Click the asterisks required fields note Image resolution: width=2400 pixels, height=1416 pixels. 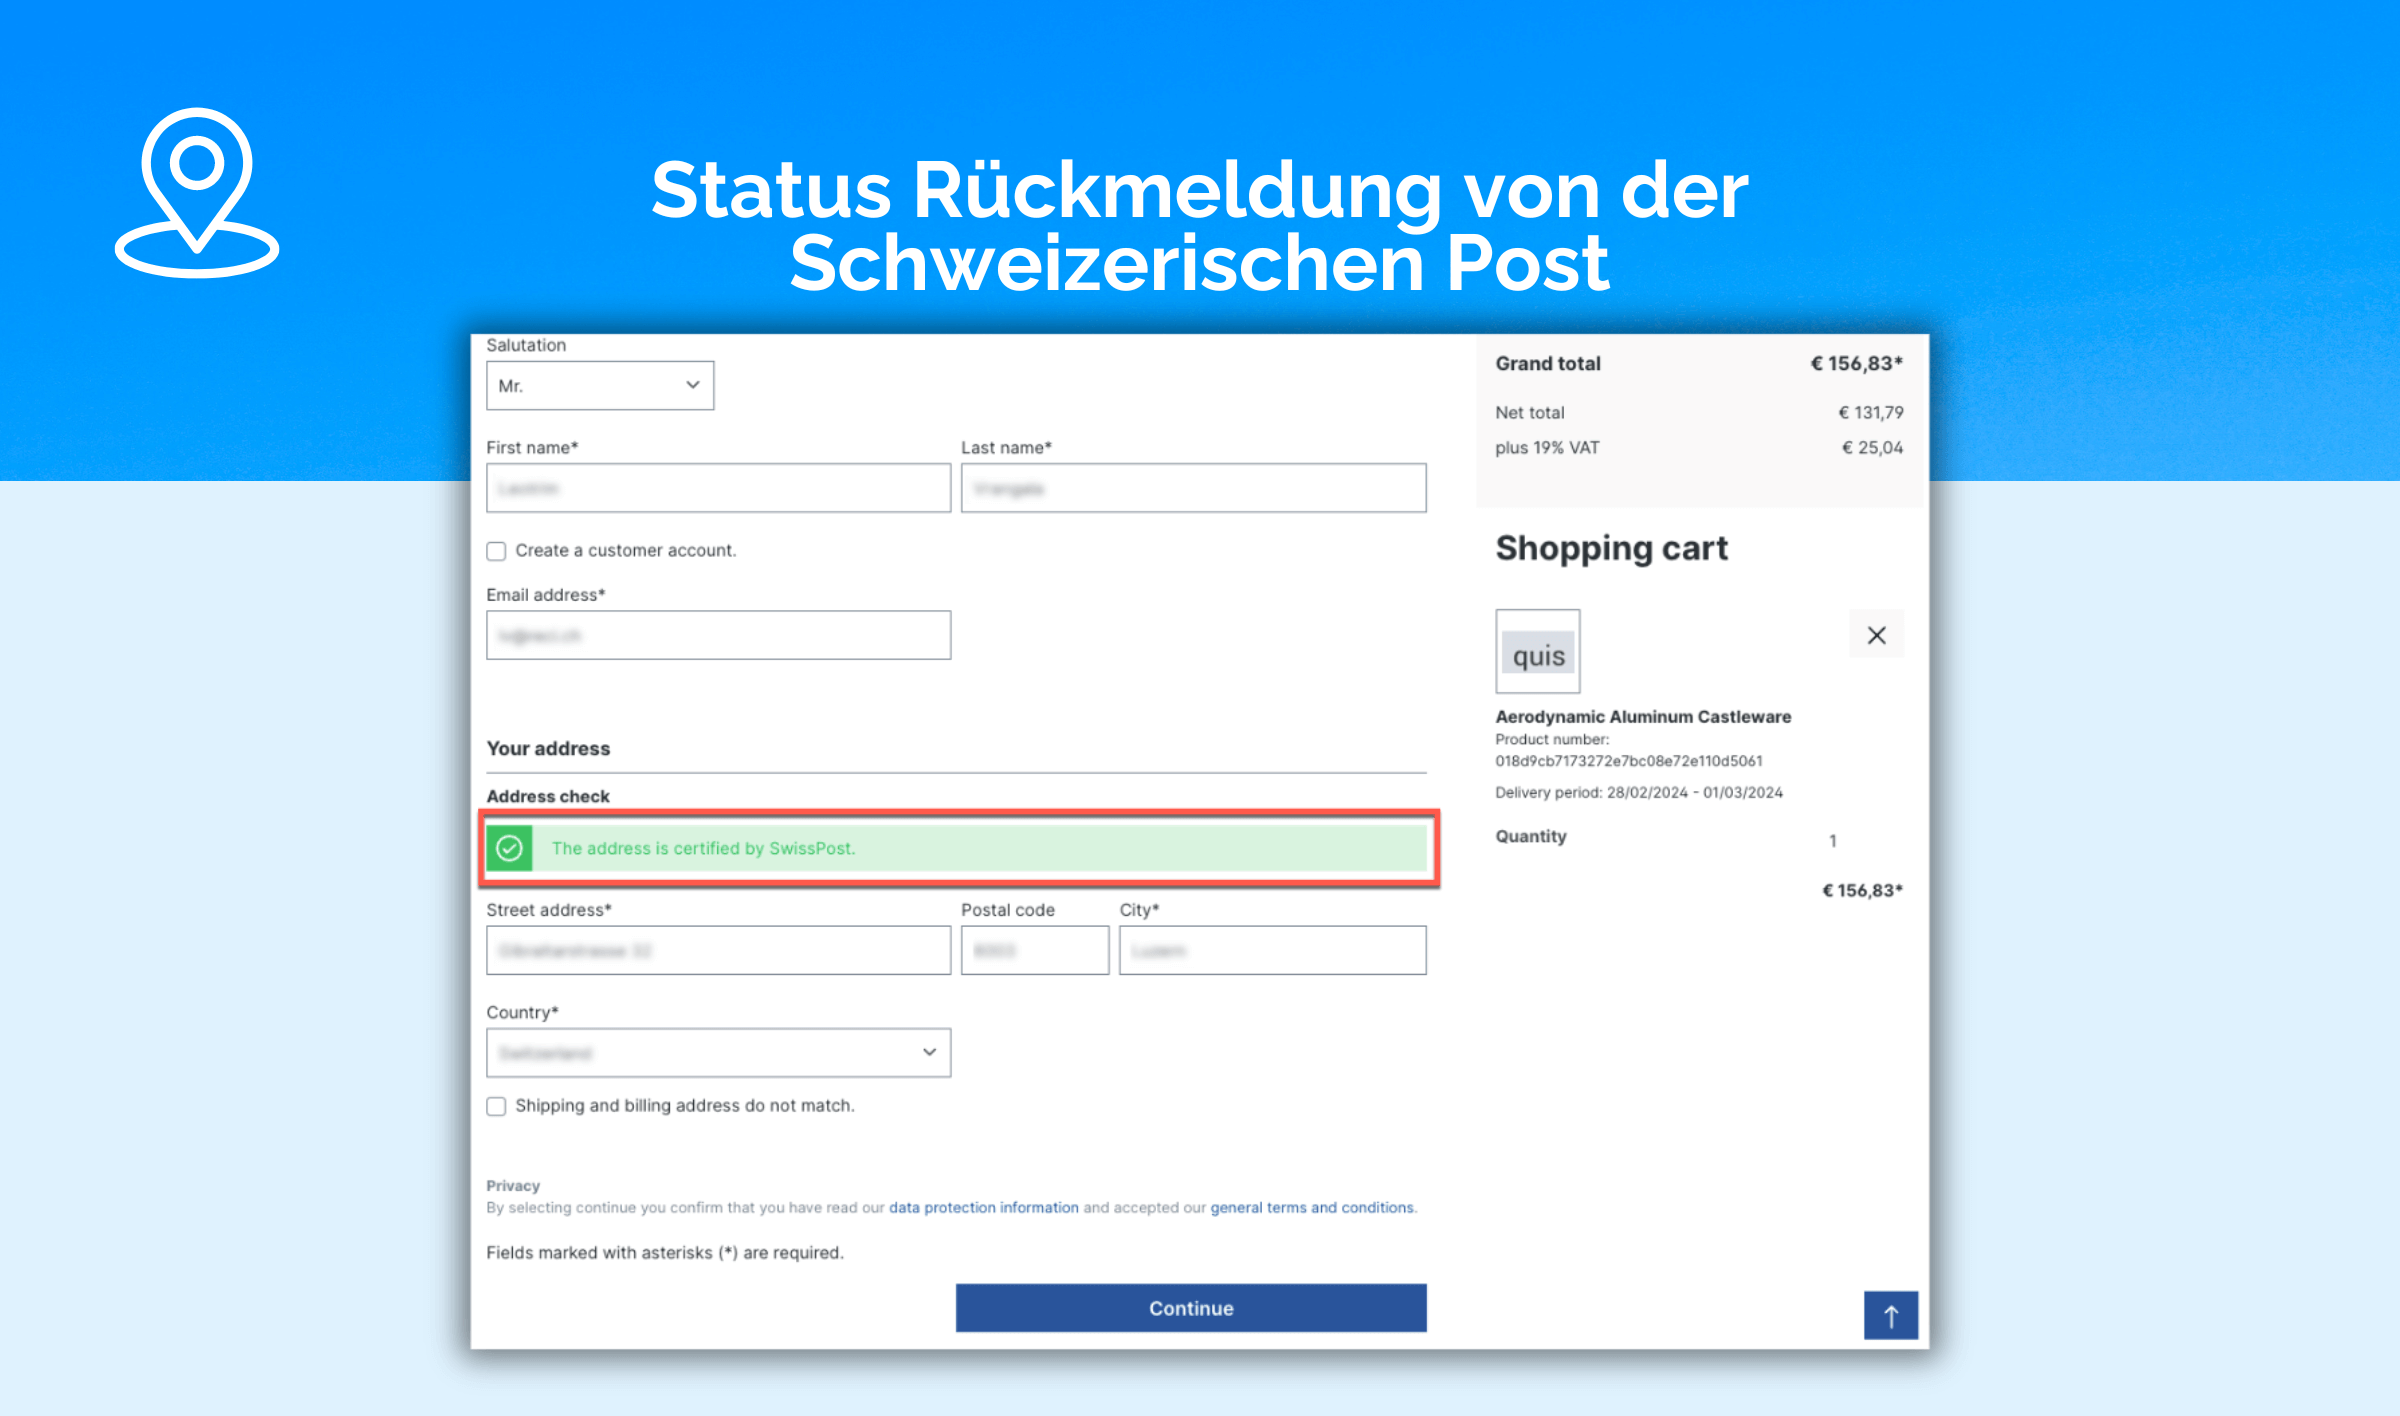[665, 1253]
